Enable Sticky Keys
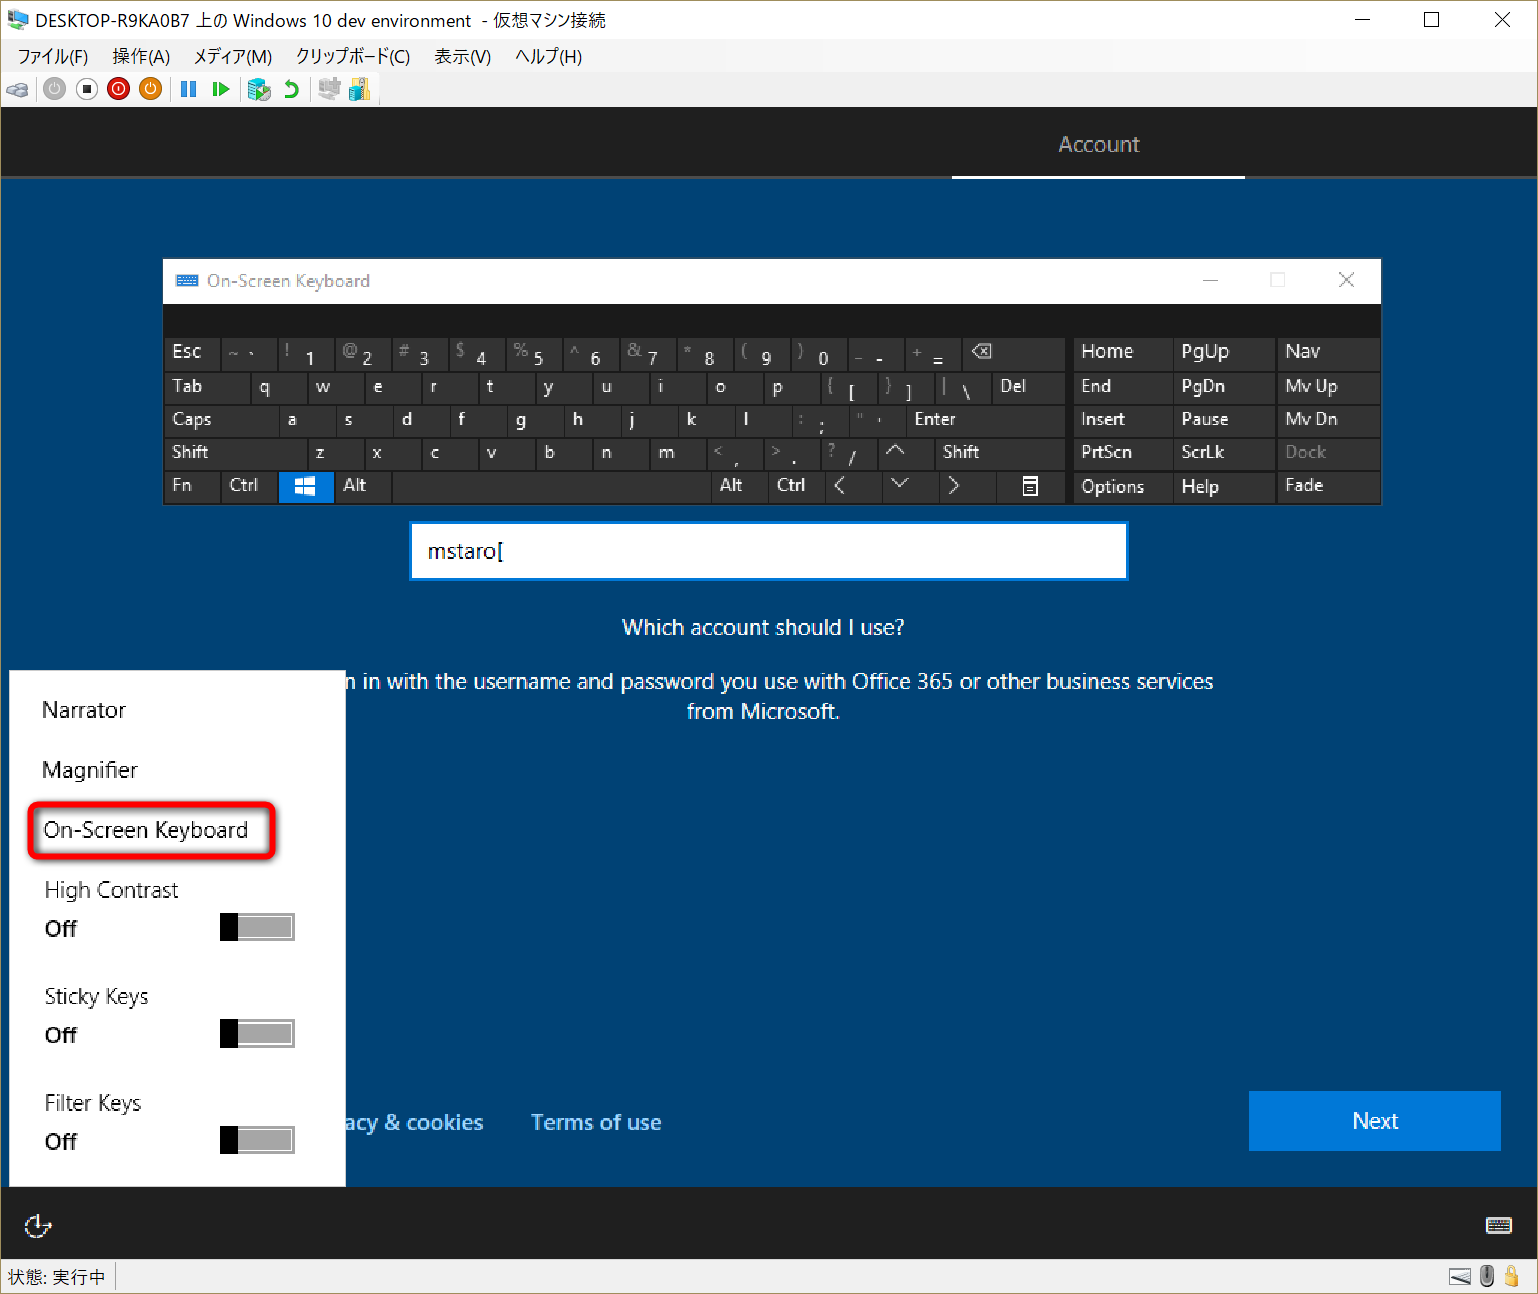The image size is (1538, 1294). tap(257, 1033)
